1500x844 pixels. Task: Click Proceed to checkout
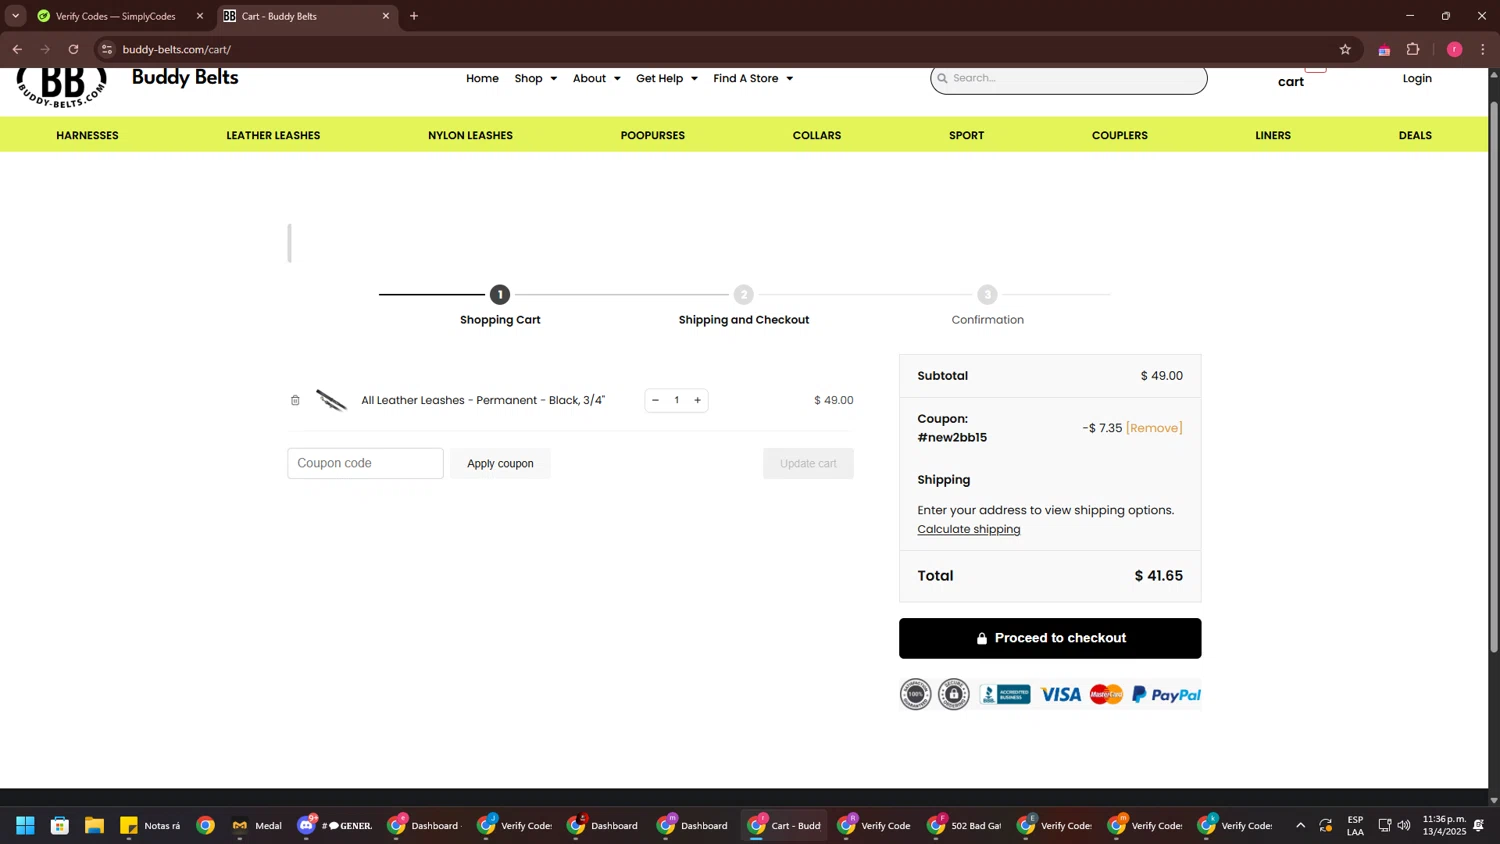tap(1050, 638)
